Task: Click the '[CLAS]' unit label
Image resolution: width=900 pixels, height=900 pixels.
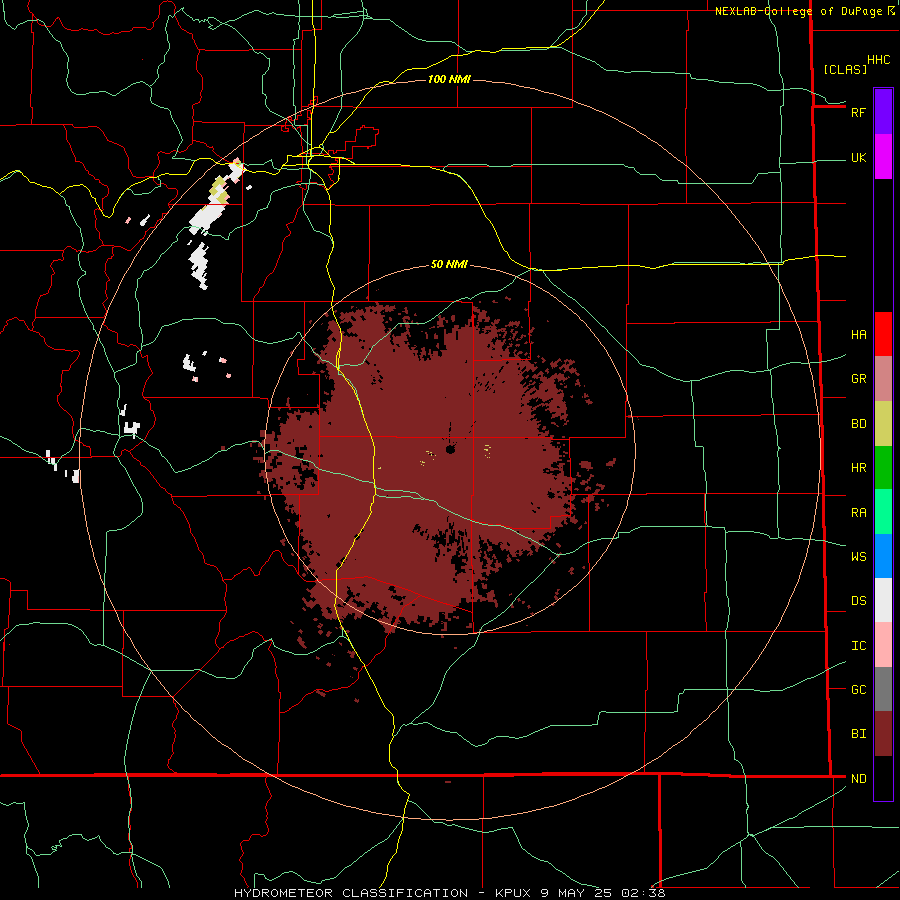Action: (x=845, y=69)
